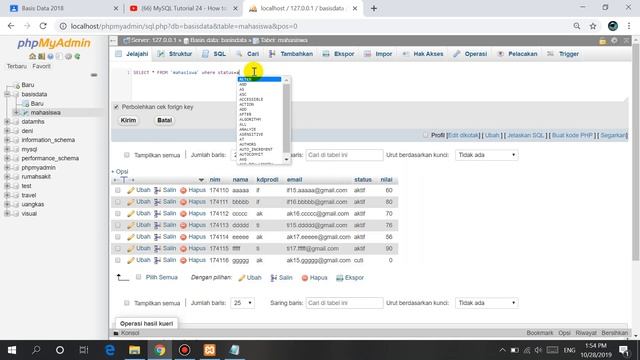Click Salin copy icon for row 174114
This screenshot has height=360, width=640.
157,237
